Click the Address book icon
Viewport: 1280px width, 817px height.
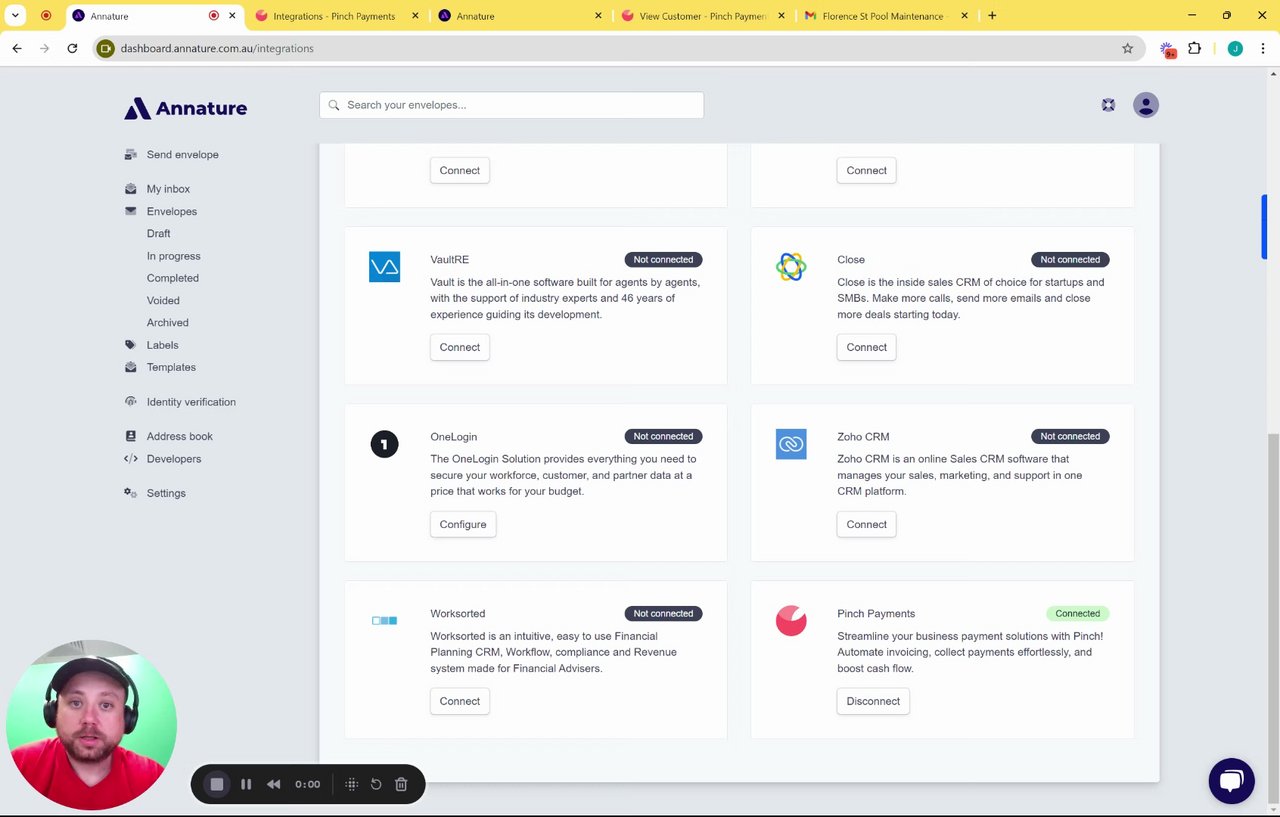click(x=130, y=436)
